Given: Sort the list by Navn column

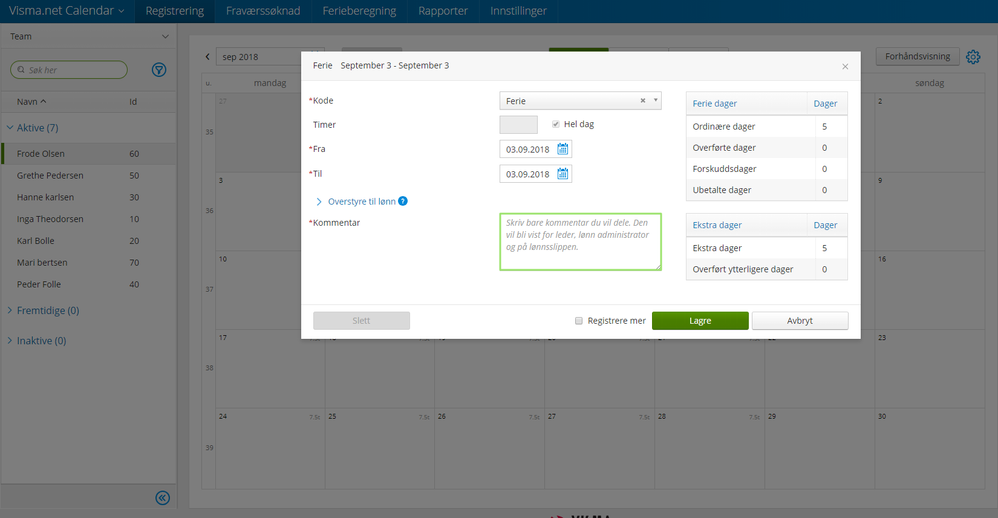Looking at the screenshot, I should tap(31, 102).
